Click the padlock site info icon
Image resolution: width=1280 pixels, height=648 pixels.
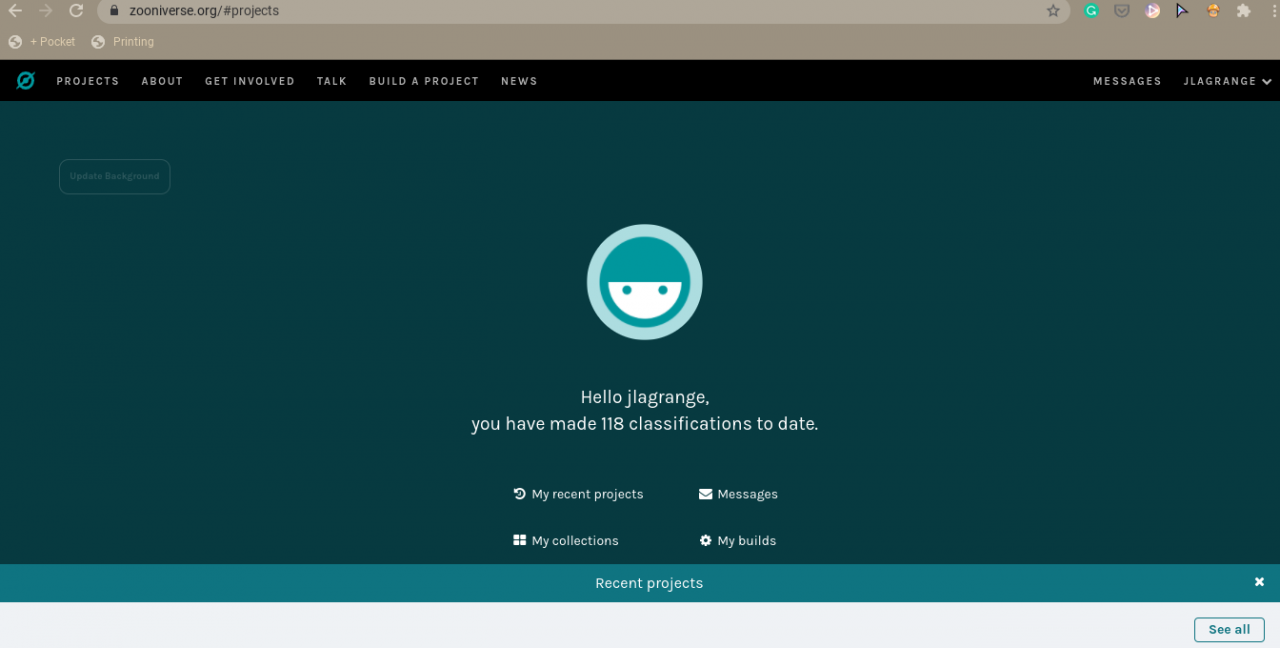[114, 11]
